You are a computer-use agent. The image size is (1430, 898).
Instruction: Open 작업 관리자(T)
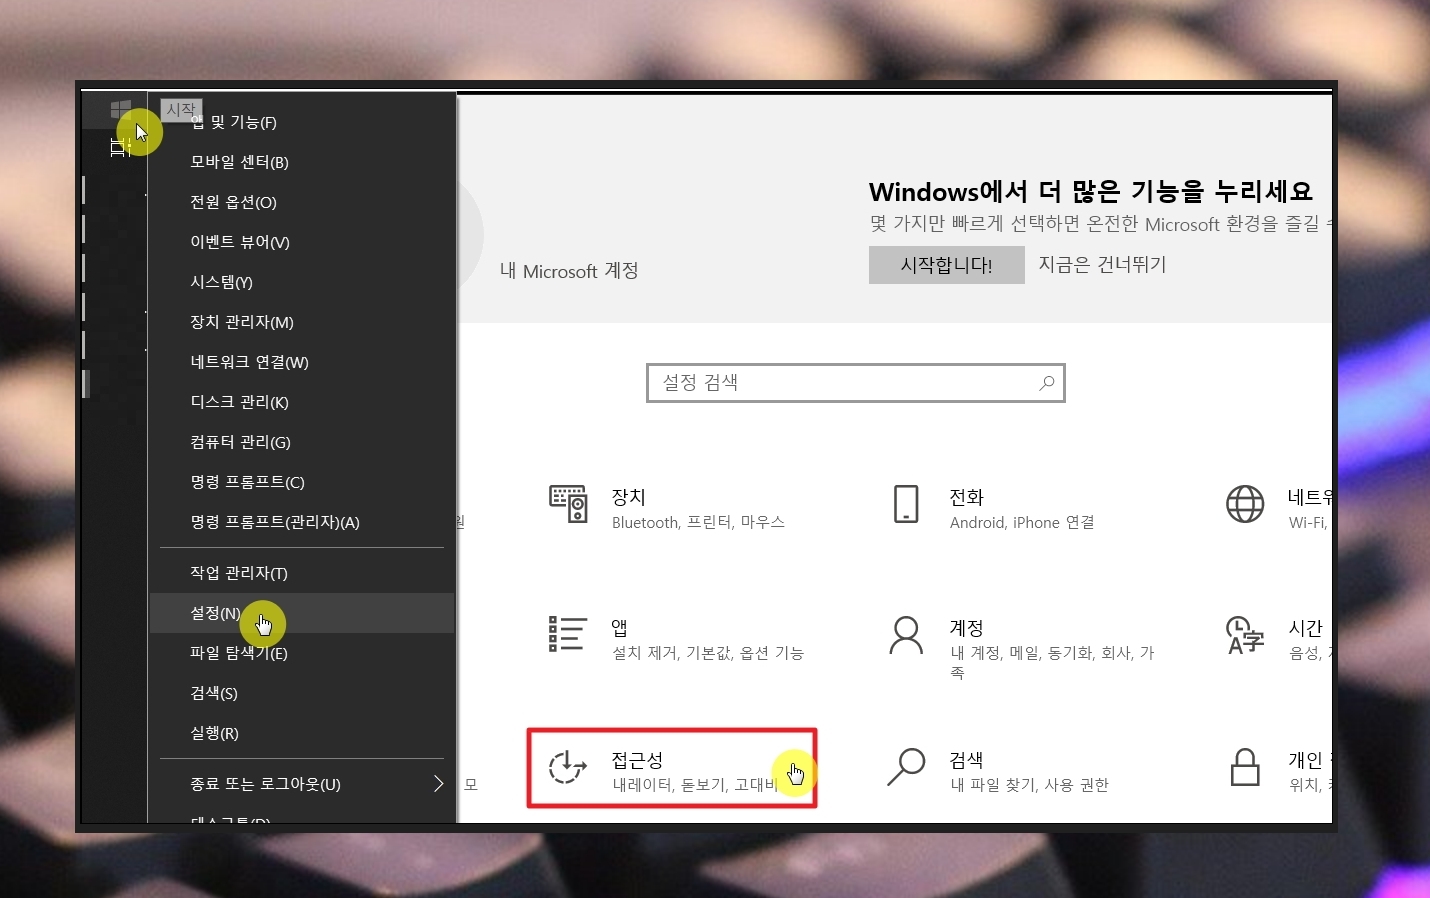(239, 573)
